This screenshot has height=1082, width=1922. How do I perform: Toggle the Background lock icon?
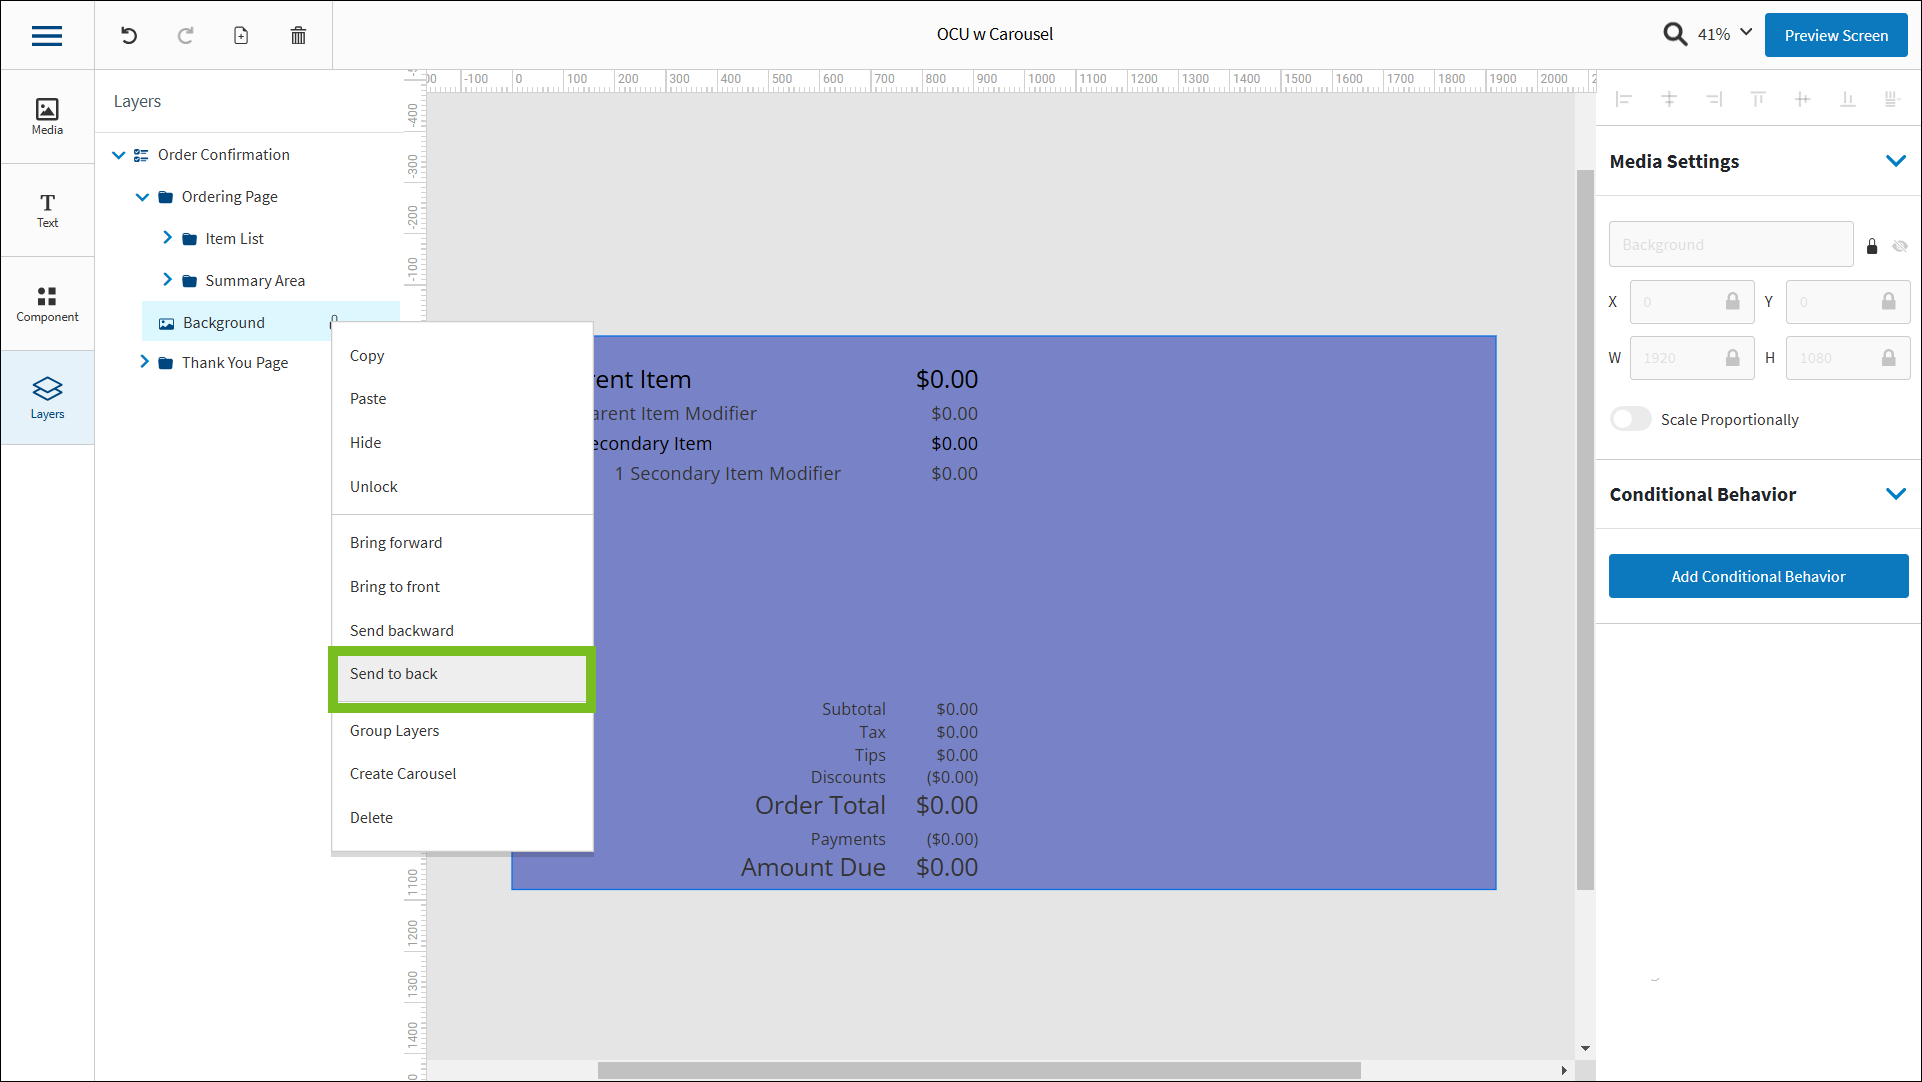(1872, 246)
